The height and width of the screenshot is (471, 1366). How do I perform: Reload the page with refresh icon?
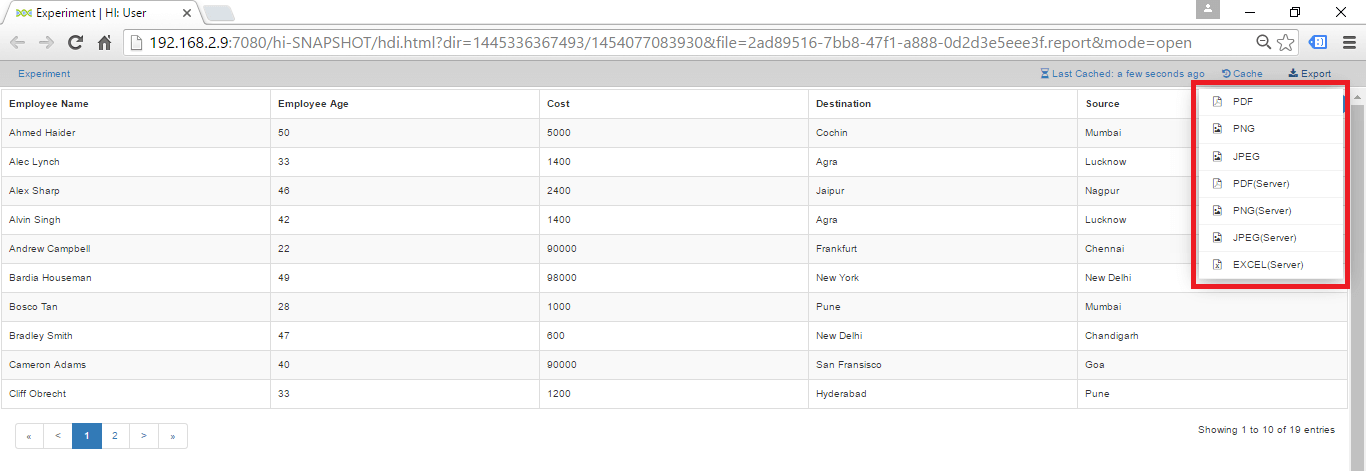pos(75,43)
